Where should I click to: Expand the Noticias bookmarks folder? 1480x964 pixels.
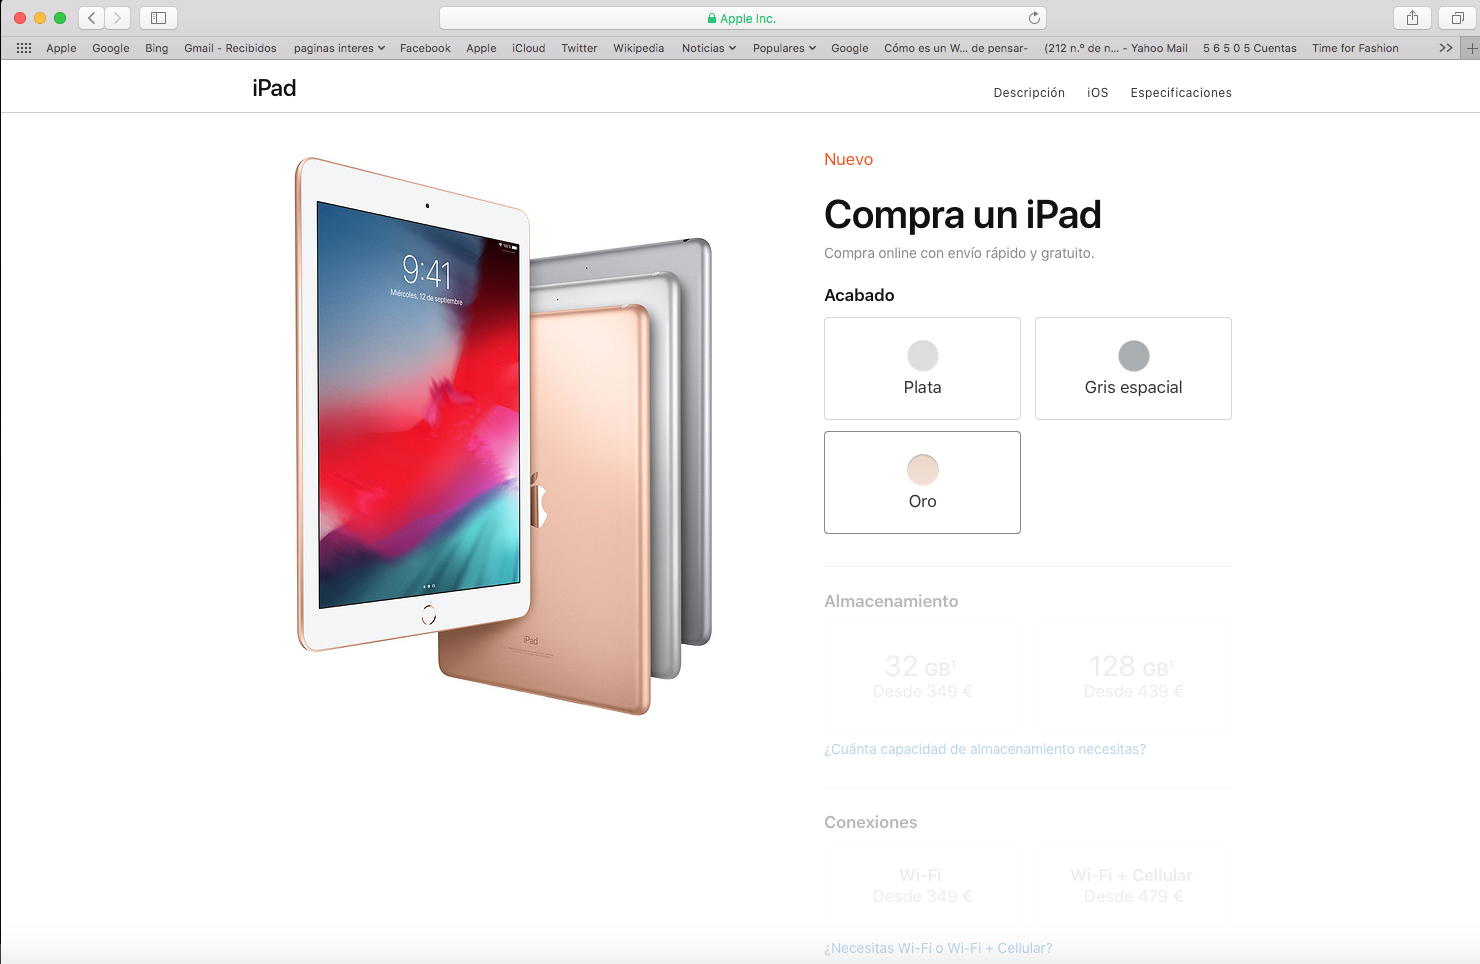pos(708,48)
